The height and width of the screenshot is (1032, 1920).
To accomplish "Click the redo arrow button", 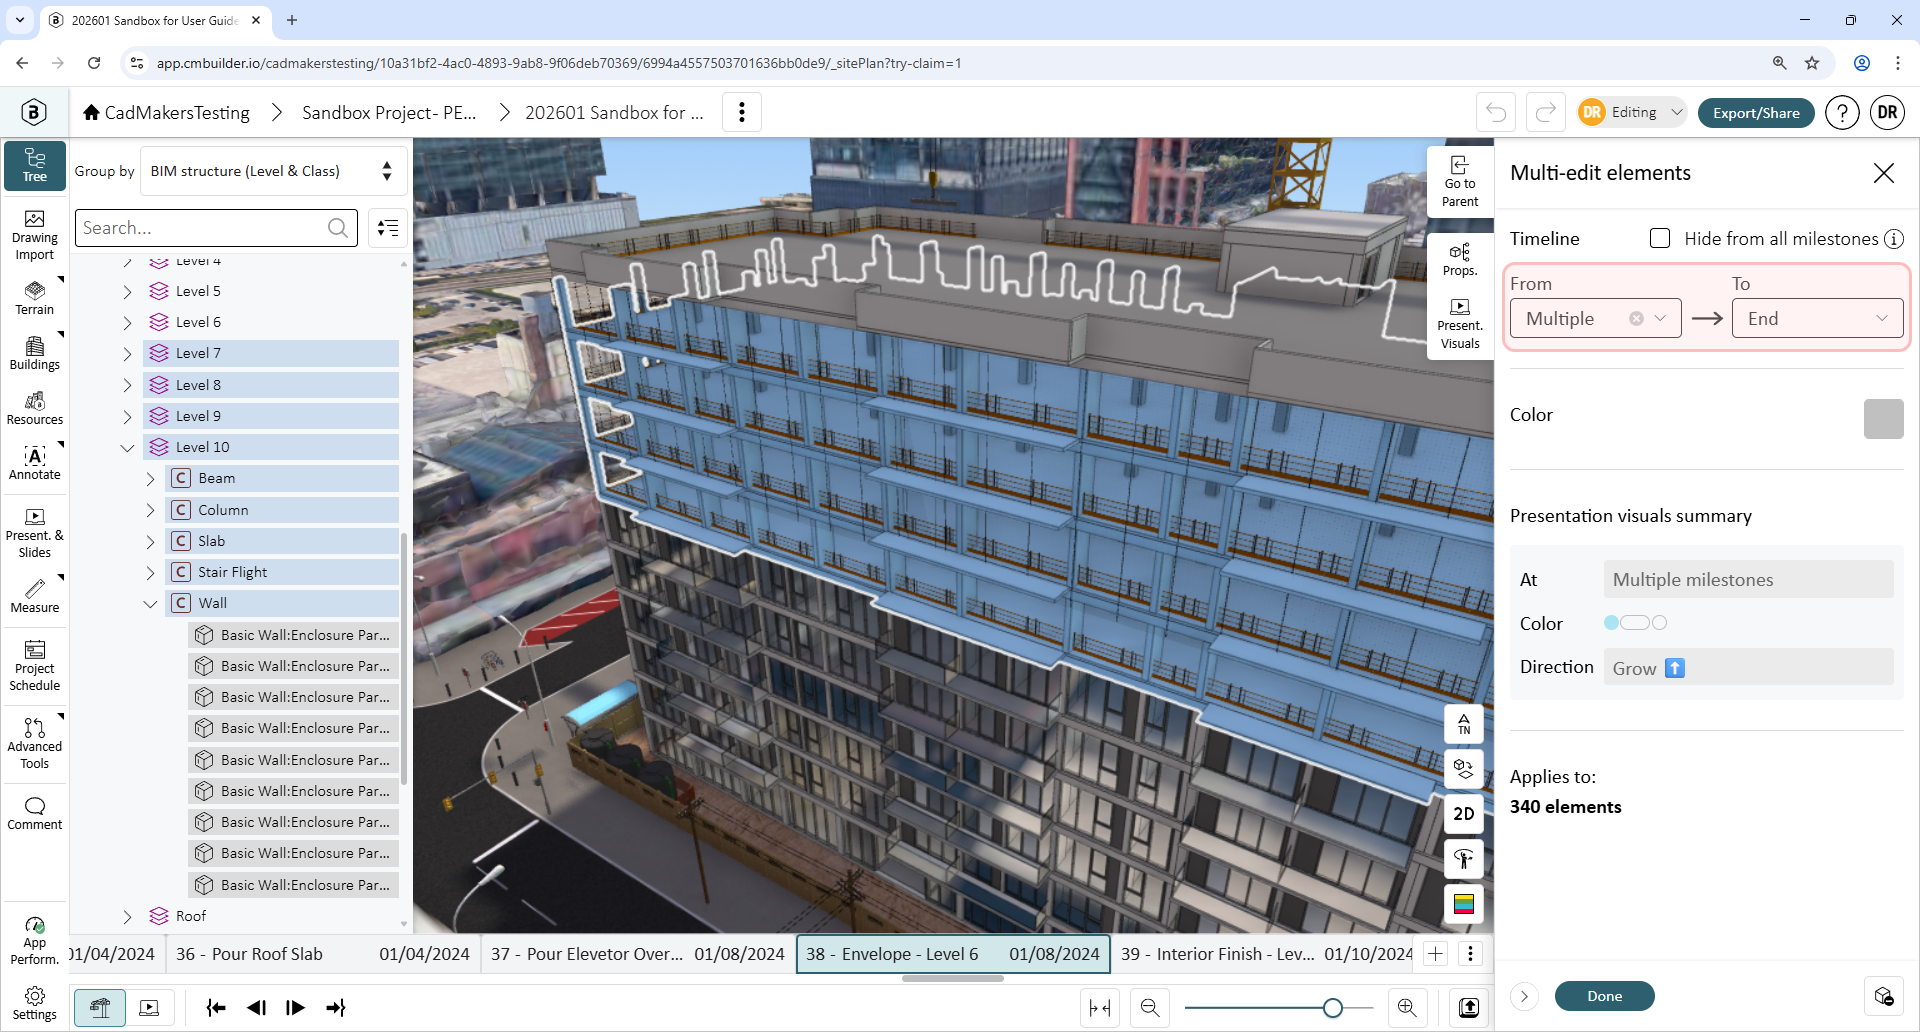I will pyautogui.click(x=1546, y=112).
